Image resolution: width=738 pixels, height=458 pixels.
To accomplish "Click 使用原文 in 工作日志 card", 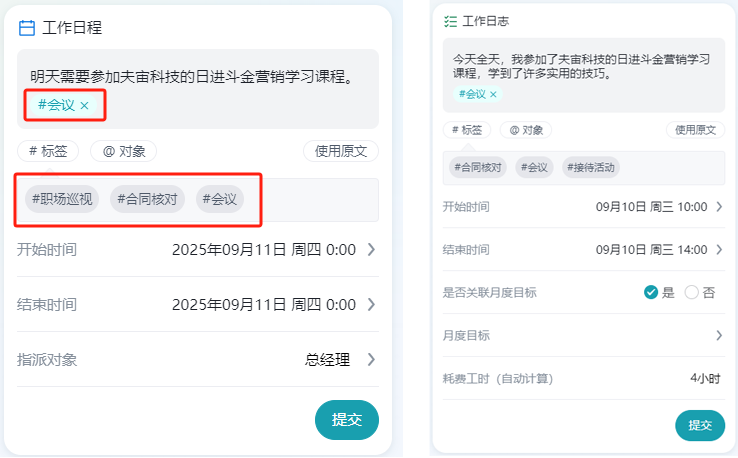I will point(695,130).
